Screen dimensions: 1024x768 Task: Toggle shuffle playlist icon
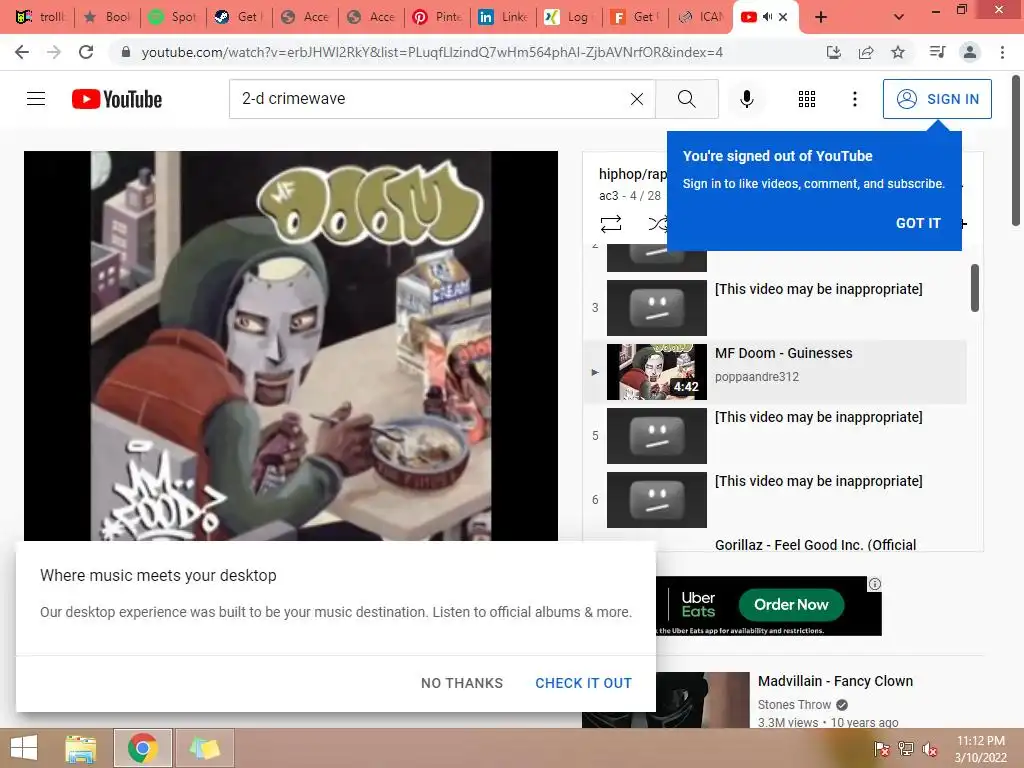[658, 224]
